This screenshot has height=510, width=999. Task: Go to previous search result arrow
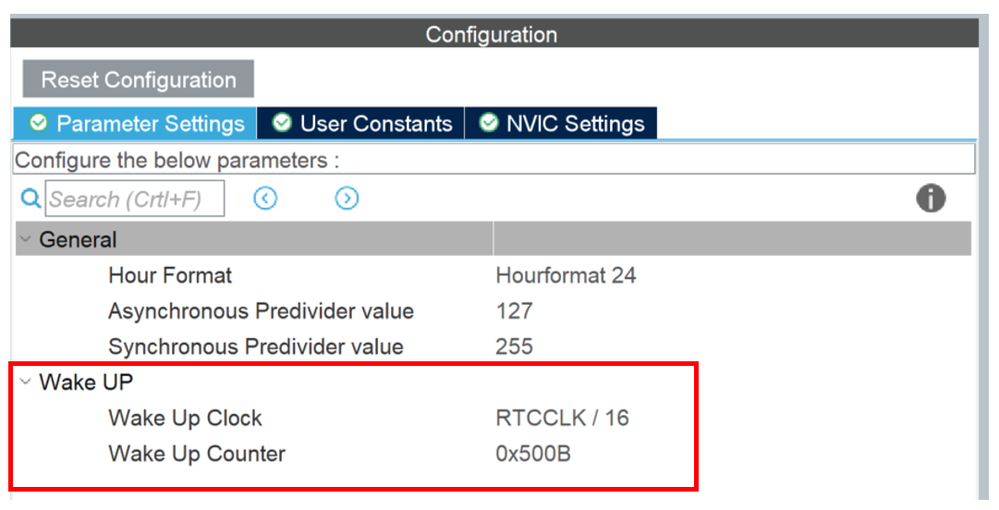265,199
